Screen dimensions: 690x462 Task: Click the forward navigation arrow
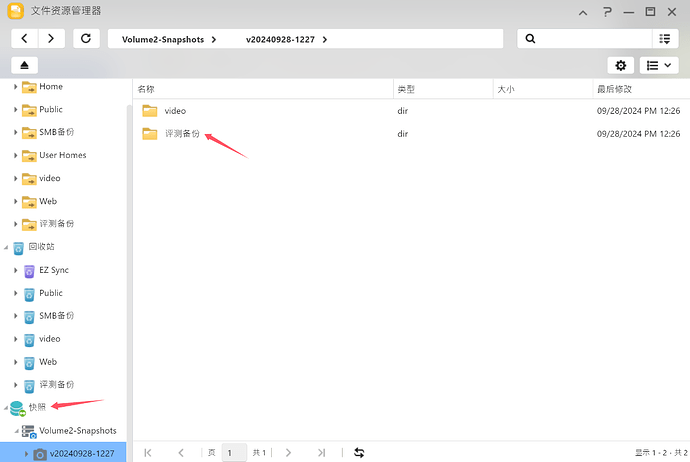click(x=52, y=38)
